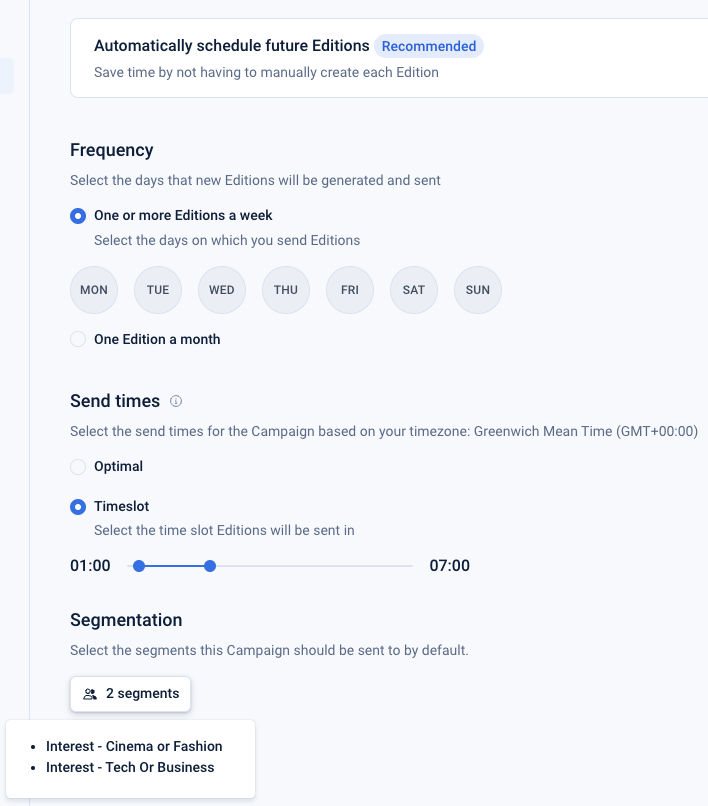
Task: Click the people icon in segments button
Action: click(90, 694)
